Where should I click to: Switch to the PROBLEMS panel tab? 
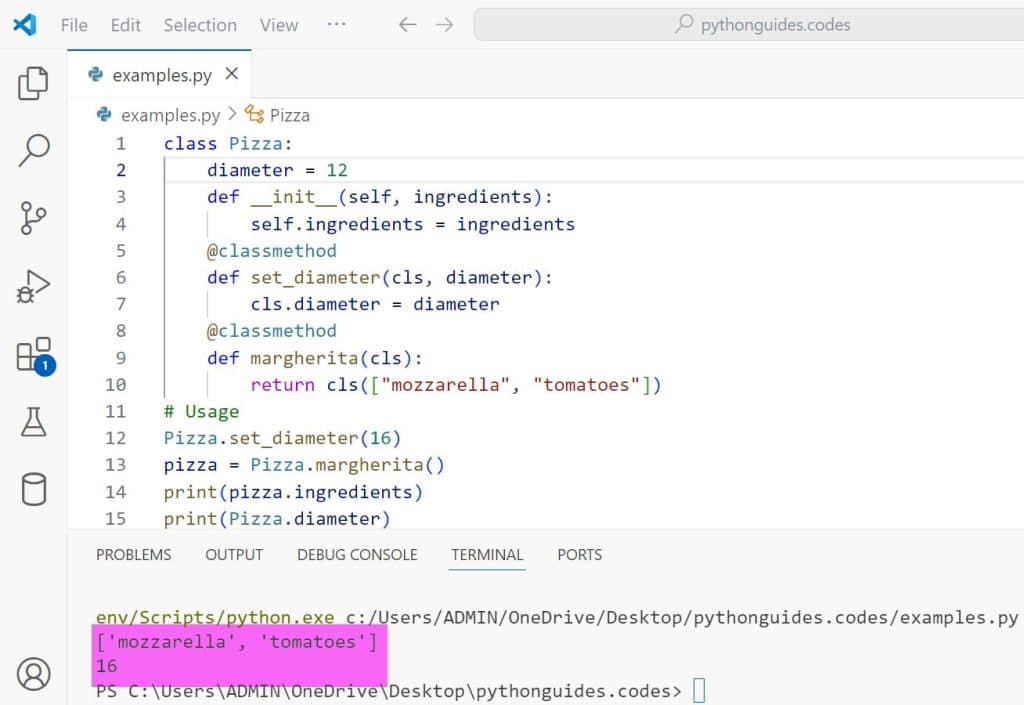click(133, 554)
